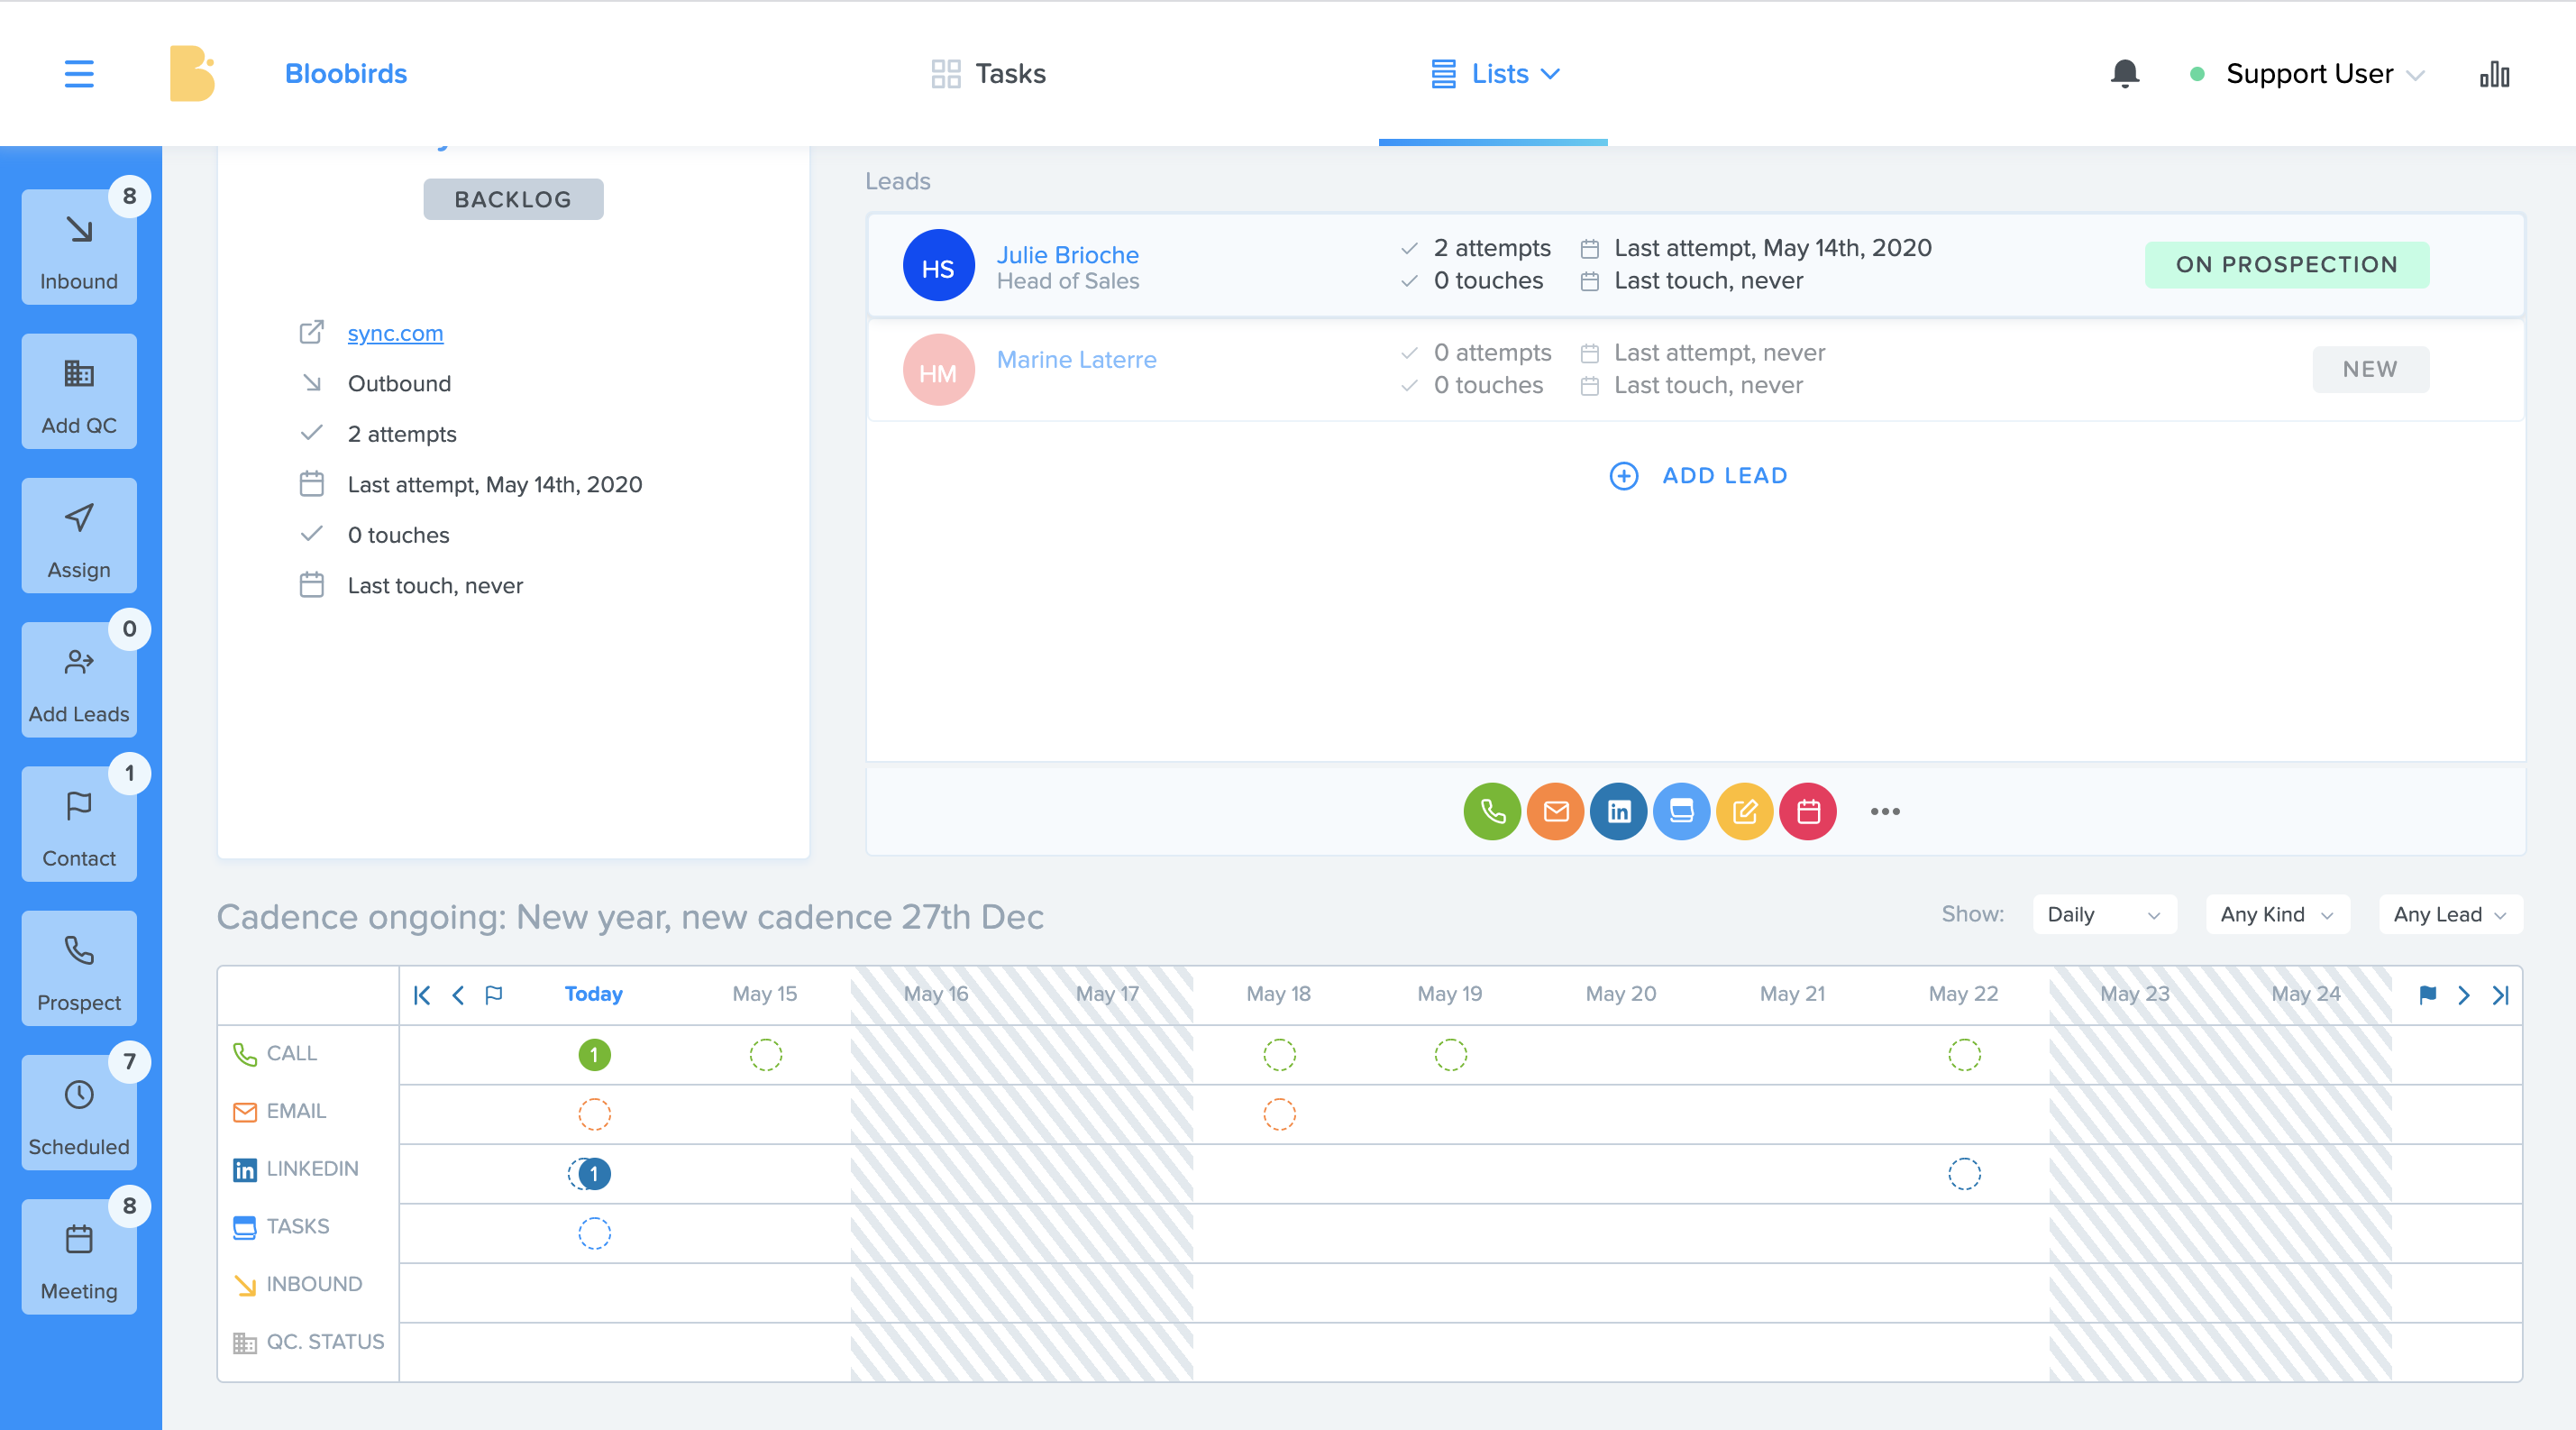This screenshot has width=2576, height=1430.
Task: Click the call marker on May 15
Action: (765, 1054)
